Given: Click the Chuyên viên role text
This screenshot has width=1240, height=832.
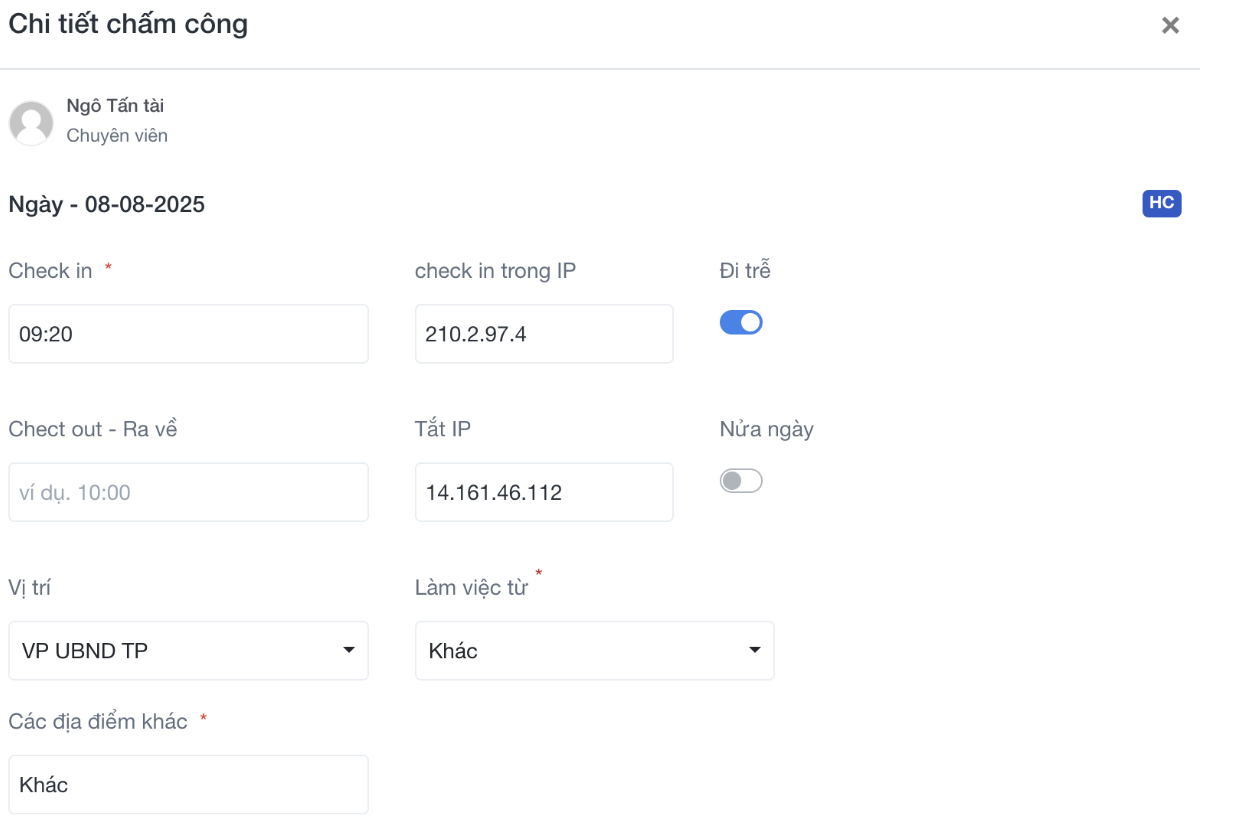Looking at the screenshot, I should (117, 136).
